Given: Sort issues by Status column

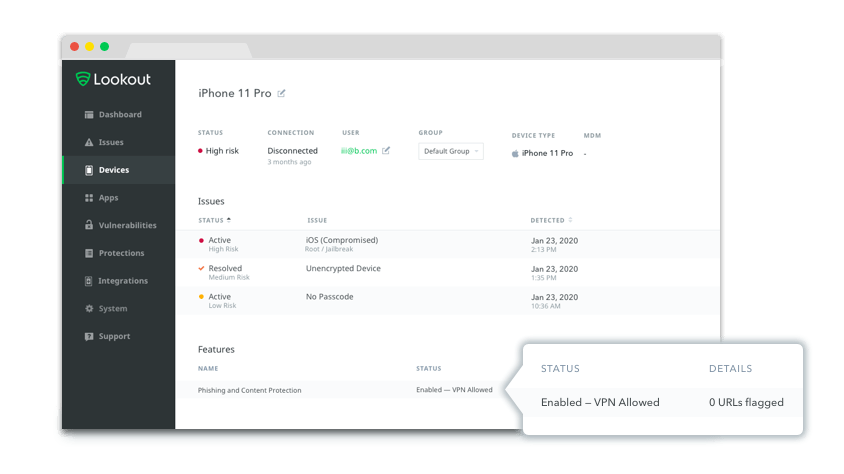Looking at the screenshot, I should (x=214, y=220).
